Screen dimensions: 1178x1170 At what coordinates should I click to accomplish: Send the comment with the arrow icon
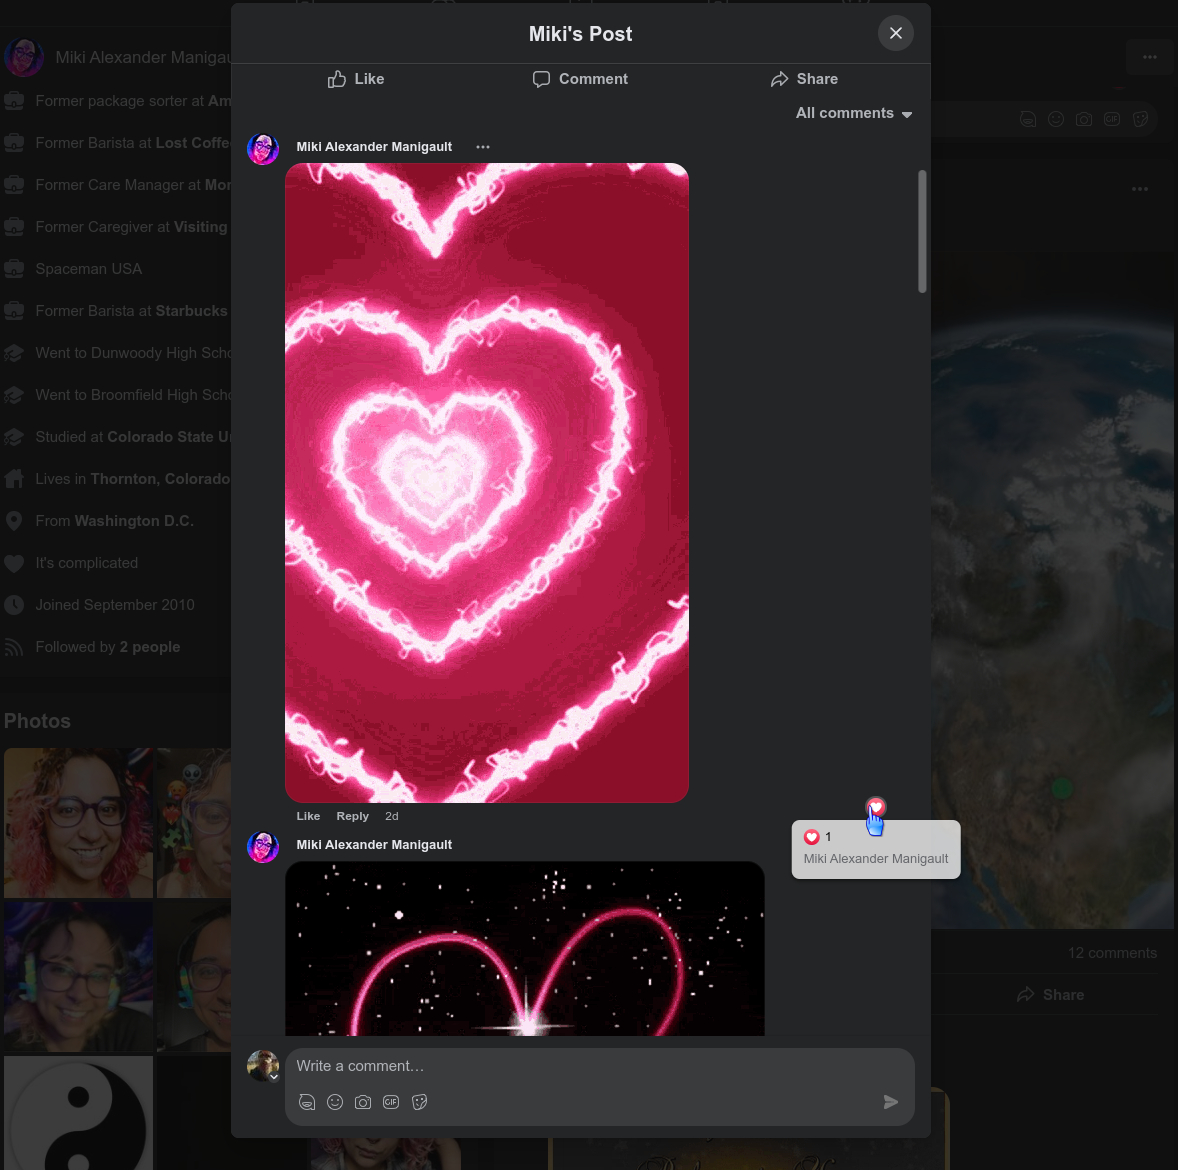[x=890, y=1102]
